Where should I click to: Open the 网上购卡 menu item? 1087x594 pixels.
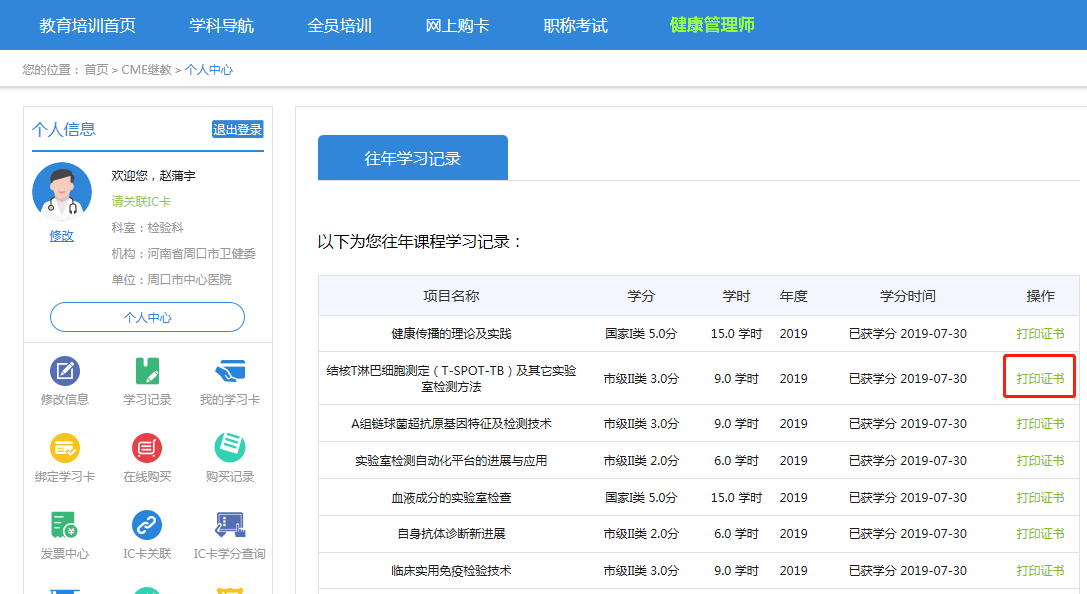pyautogui.click(x=458, y=26)
